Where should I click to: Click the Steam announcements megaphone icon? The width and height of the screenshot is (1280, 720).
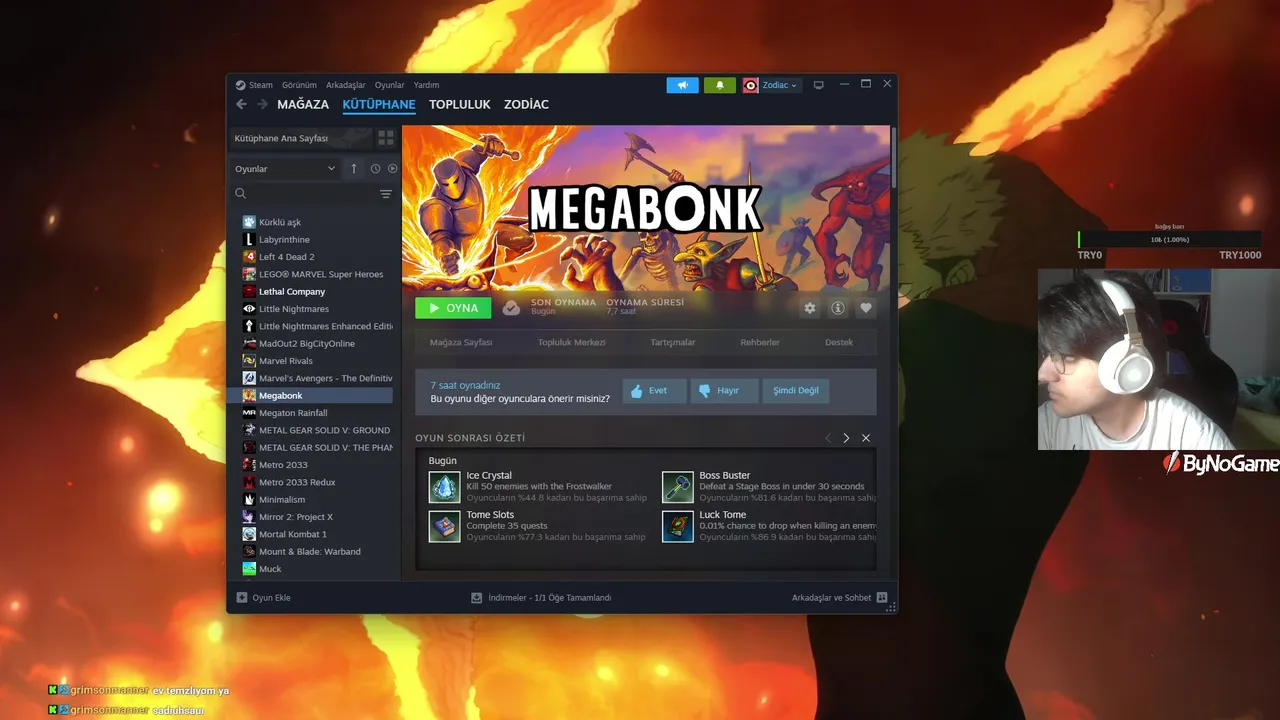(x=682, y=85)
